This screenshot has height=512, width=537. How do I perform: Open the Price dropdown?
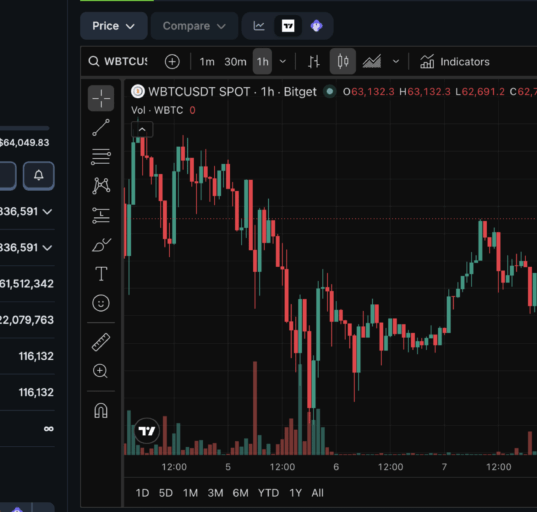[x=113, y=26]
